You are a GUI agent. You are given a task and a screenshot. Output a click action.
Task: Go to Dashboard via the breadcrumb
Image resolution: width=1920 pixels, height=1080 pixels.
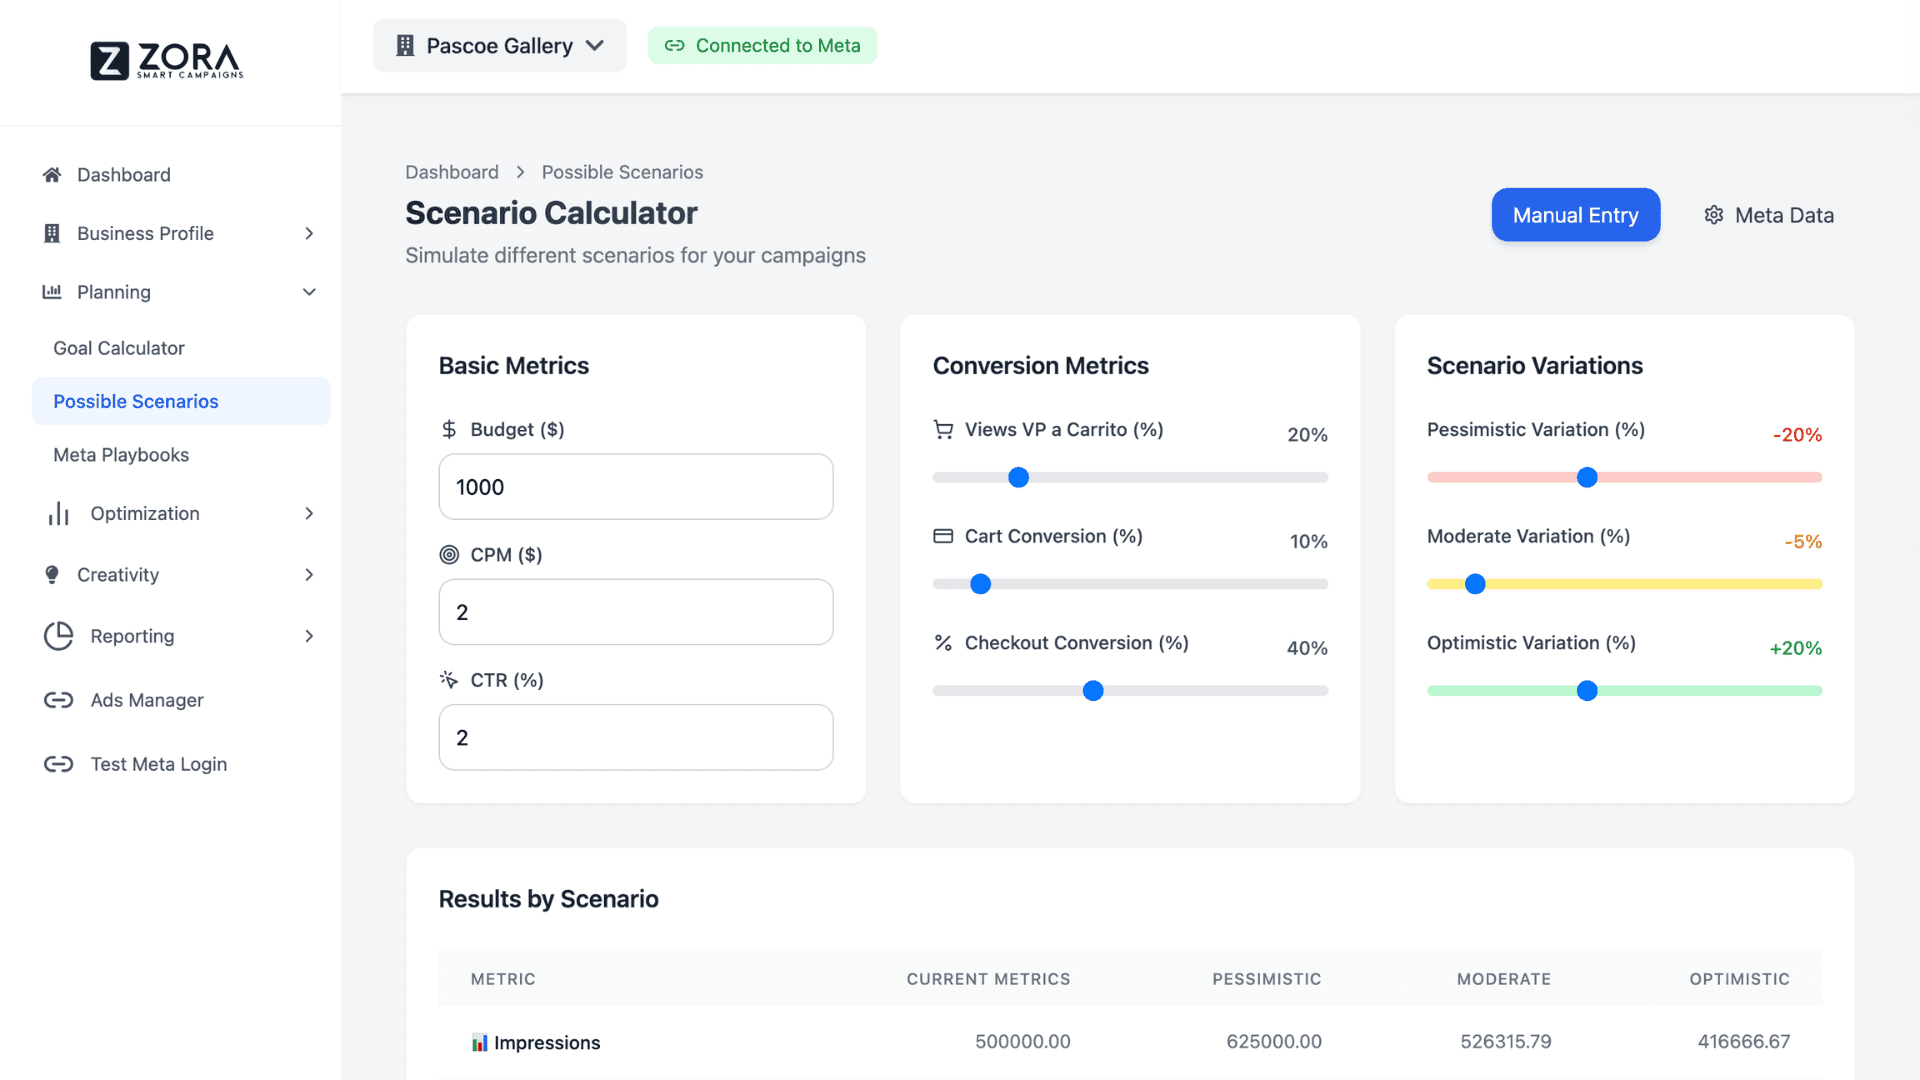click(452, 172)
